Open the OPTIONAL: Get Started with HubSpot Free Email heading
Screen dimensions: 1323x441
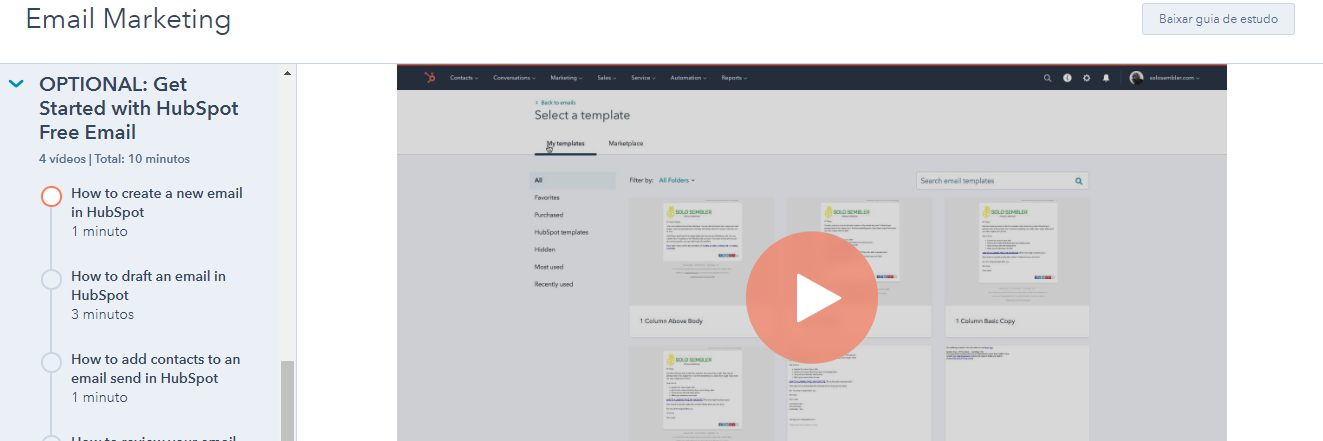pyautogui.click(x=139, y=108)
